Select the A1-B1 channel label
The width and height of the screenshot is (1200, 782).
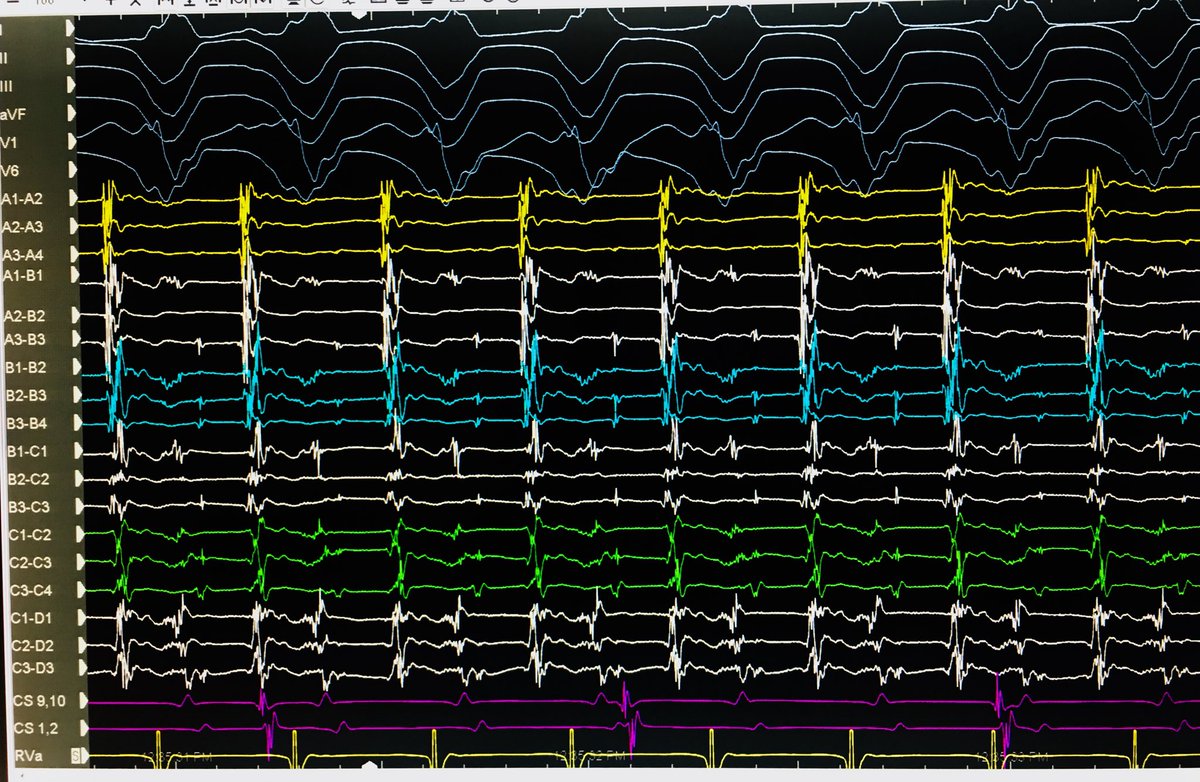[x=23, y=274]
